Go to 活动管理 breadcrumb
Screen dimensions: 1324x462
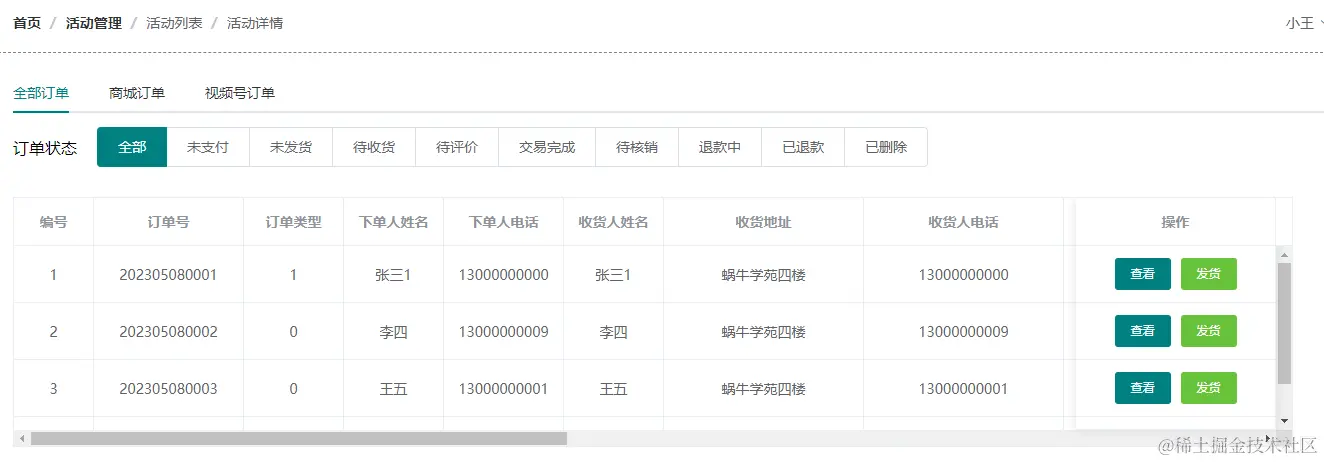point(93,23)
